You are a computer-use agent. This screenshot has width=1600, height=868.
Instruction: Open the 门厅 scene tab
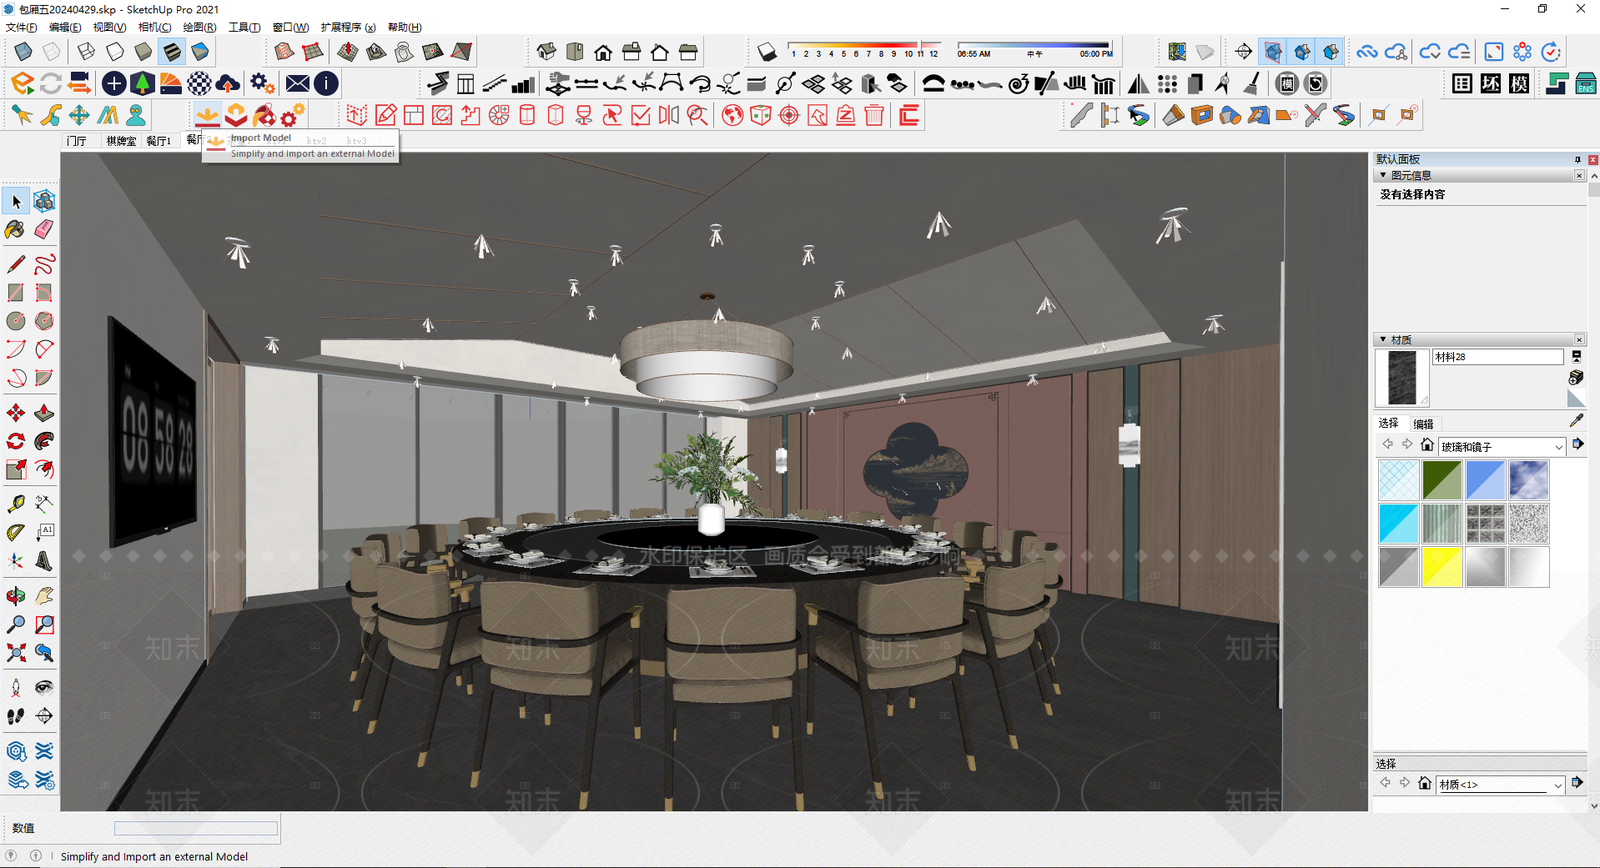click(77, 141)
